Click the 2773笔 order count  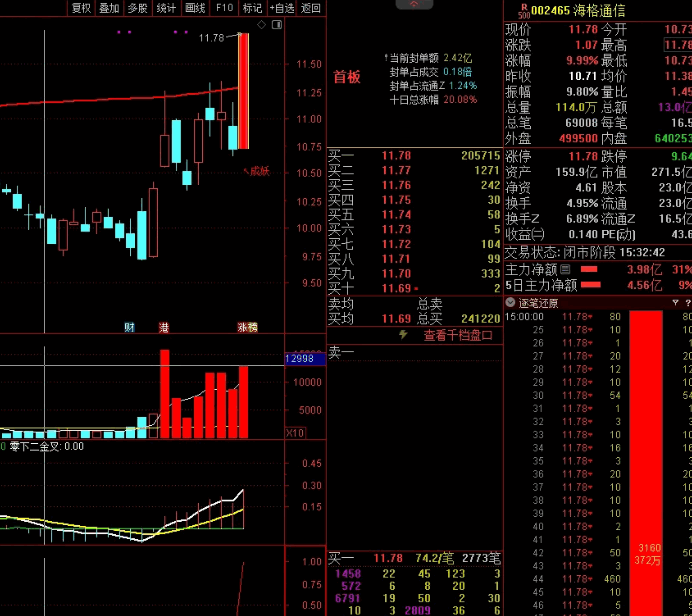(481, 558)
